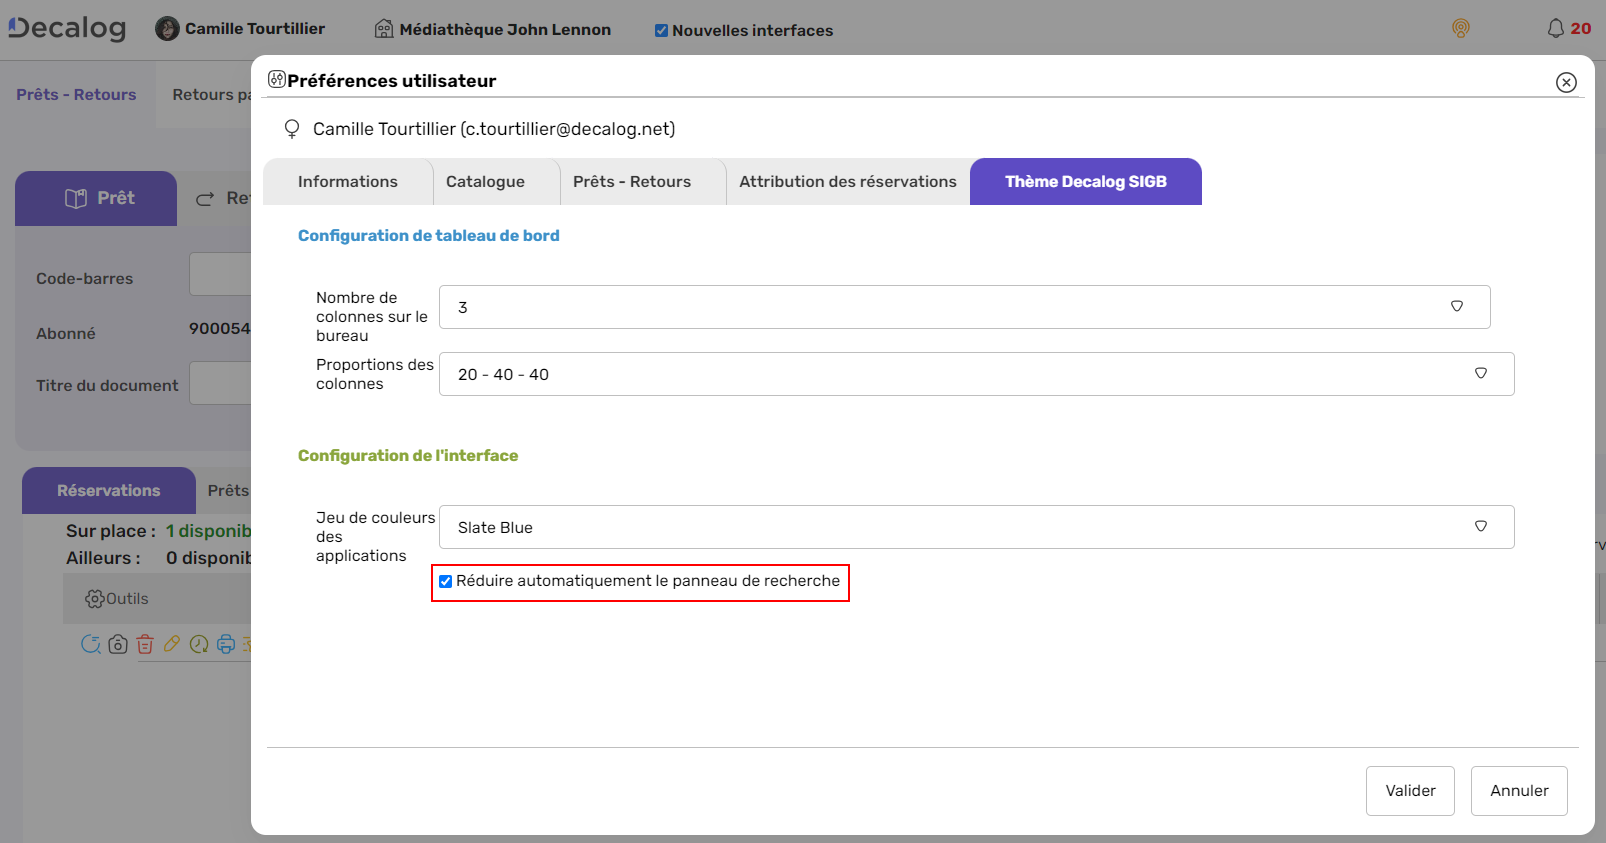
Task: Click the red trash bin icon
Action: tap(145, 645)
